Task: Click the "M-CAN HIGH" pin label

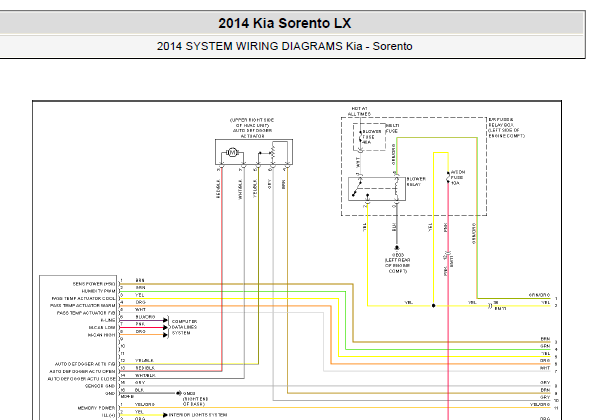Action: 101,335
